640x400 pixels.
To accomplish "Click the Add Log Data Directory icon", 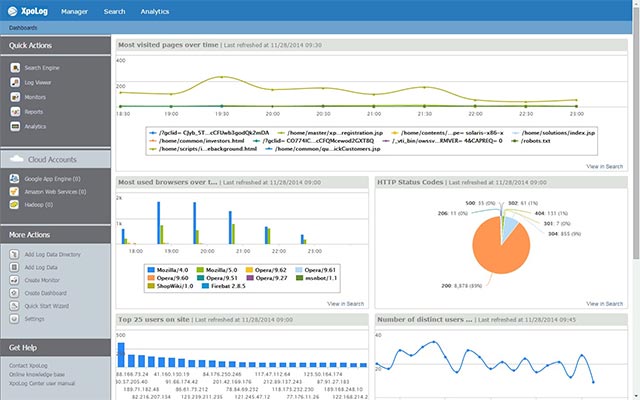I will (x=14, y=254).
